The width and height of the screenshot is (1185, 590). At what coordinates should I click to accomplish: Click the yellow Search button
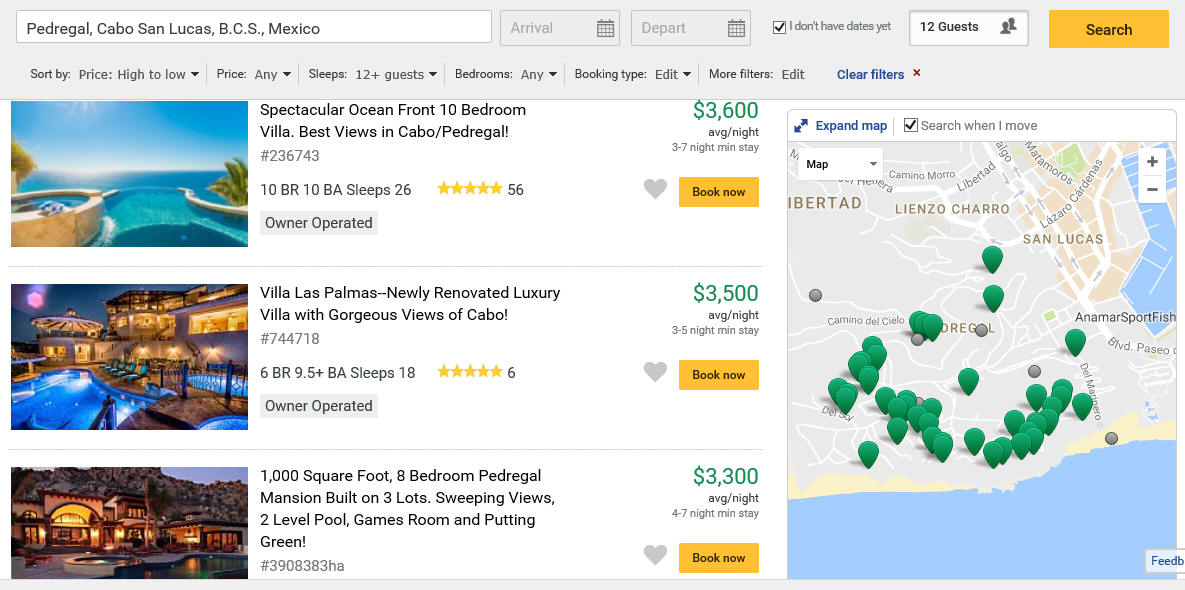[1108, 29]
